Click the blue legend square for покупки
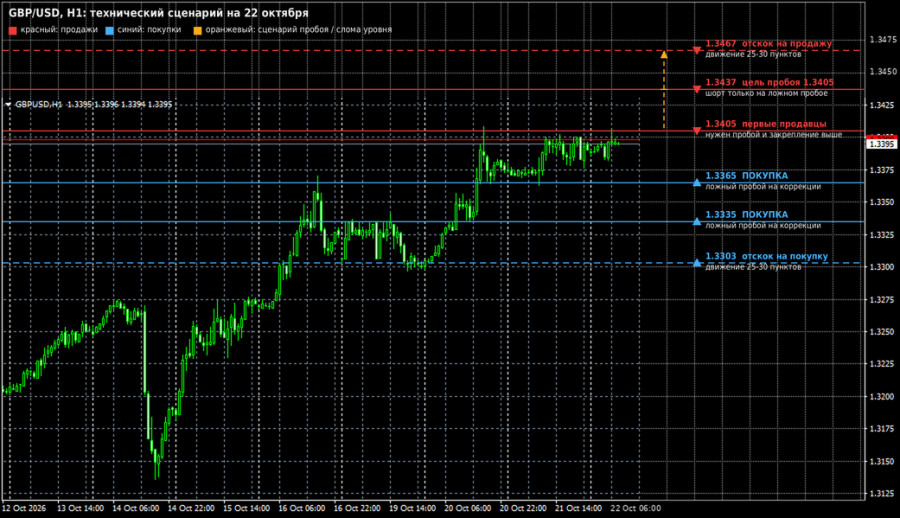Screen dimensions: 900x518 (110, 30)
